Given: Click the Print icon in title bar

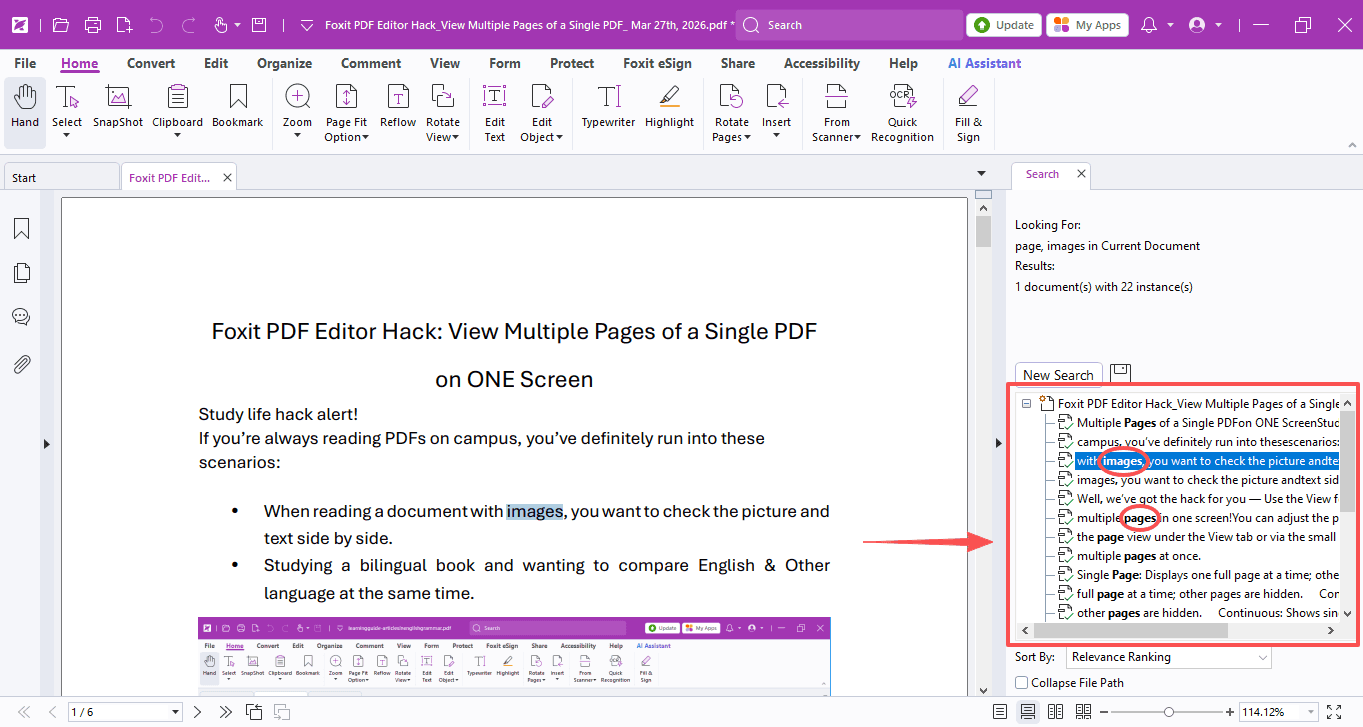Looking at the screenshot, I should pyautogui.click(x=93, y=25).
